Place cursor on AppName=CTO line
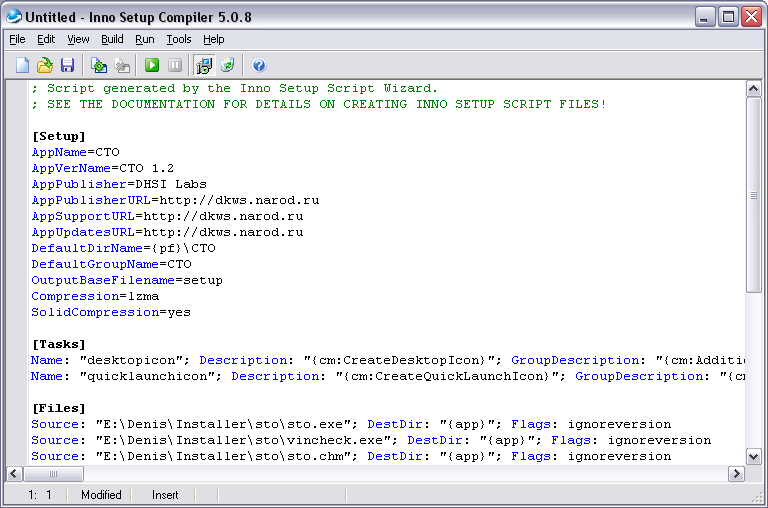 coord(75,152)
